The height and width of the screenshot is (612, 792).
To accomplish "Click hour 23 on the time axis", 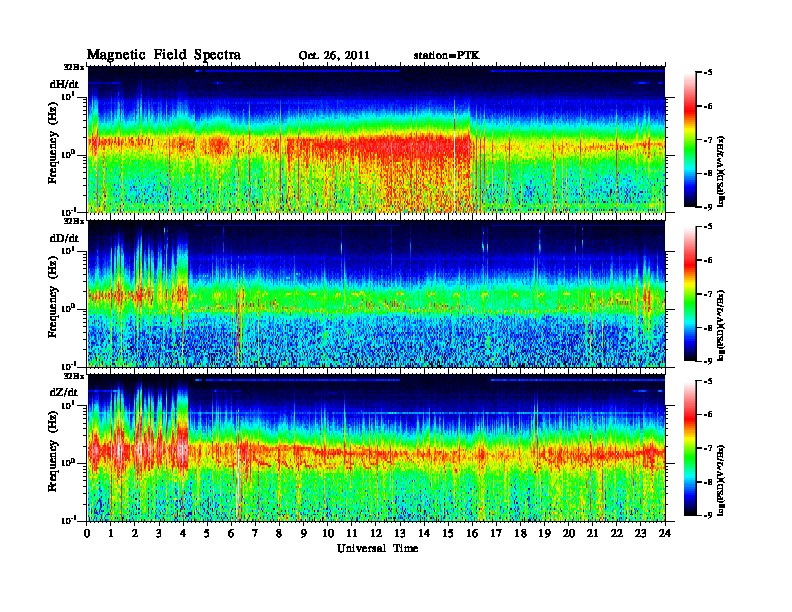I will tap(640, 533).
